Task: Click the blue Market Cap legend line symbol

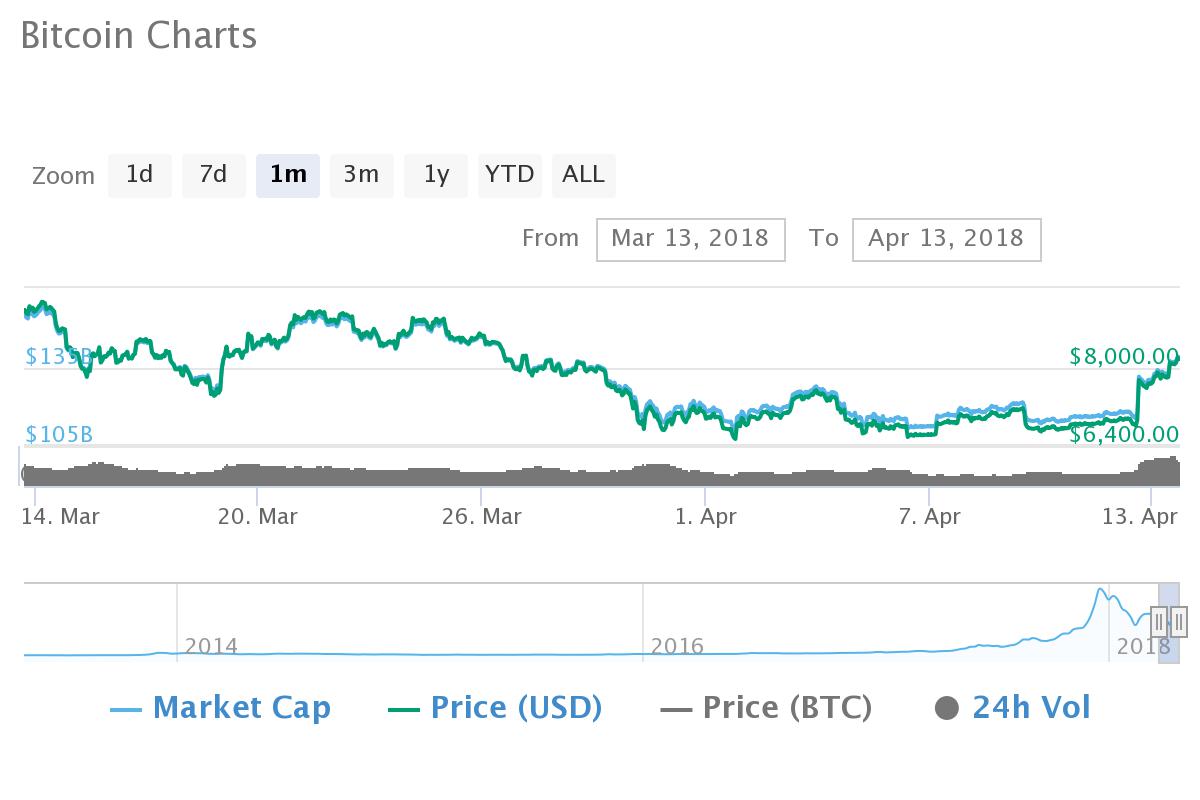Action: (125, 709)
